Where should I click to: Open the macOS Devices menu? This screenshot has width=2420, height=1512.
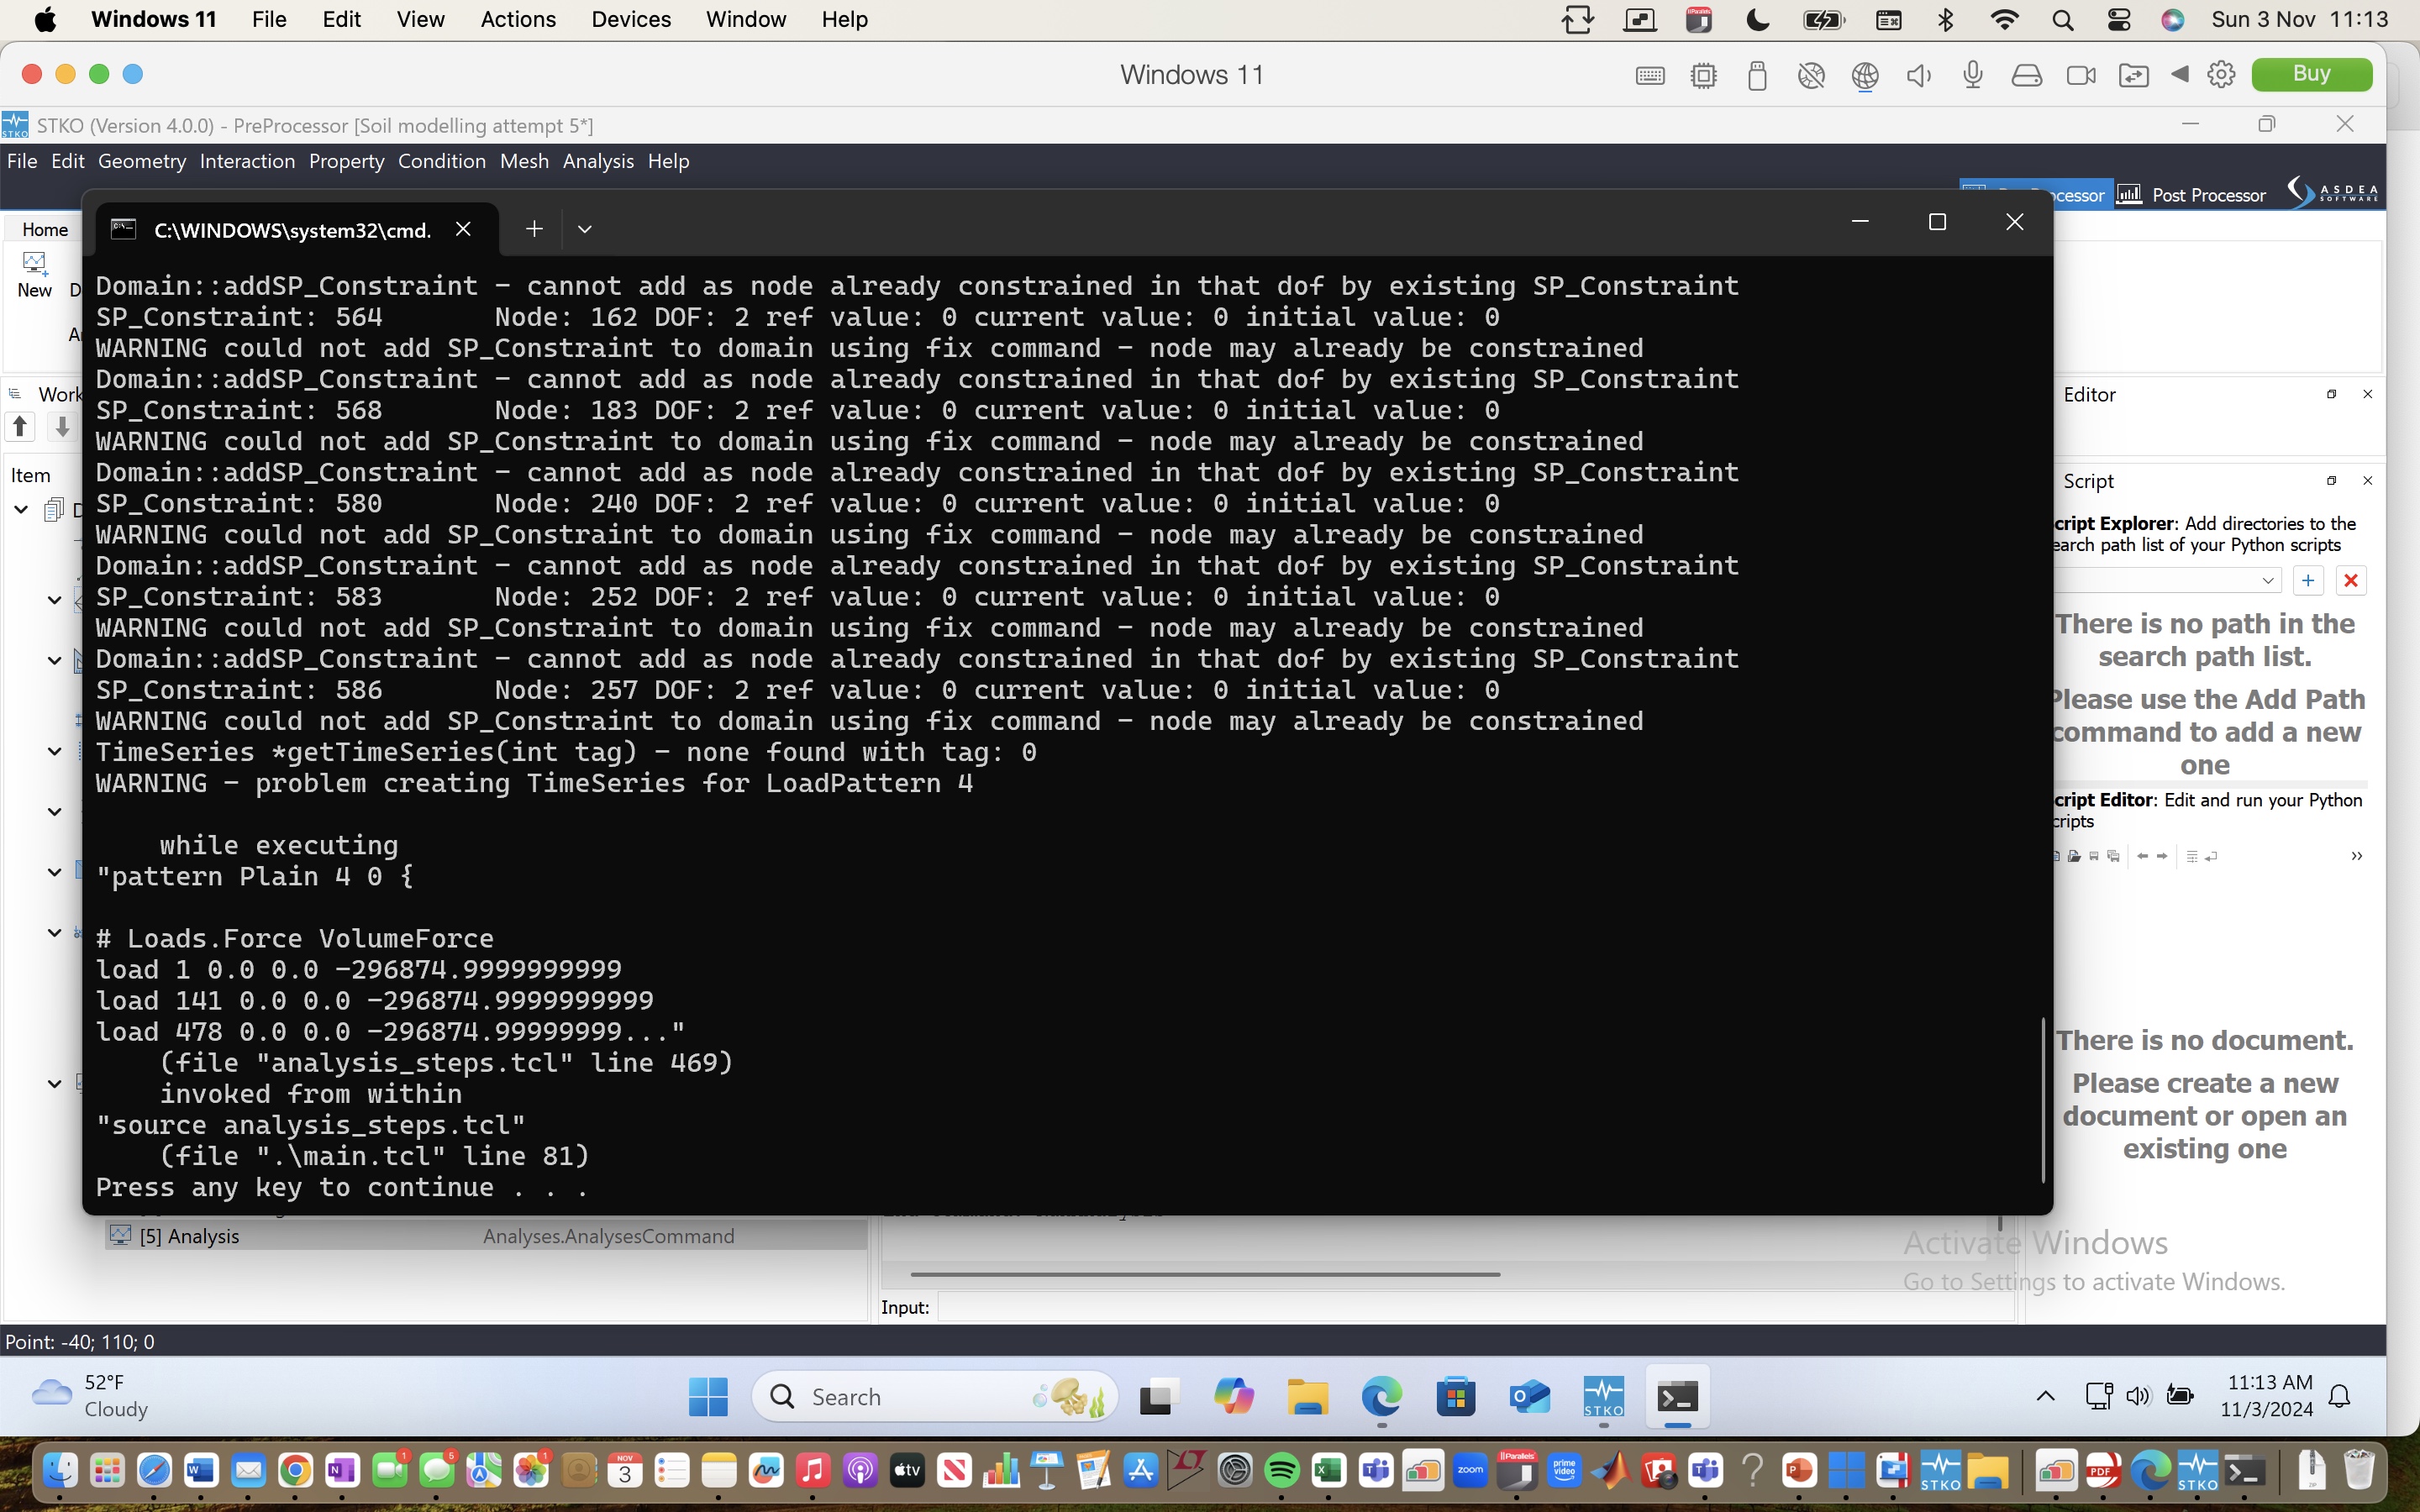(631, 19)
